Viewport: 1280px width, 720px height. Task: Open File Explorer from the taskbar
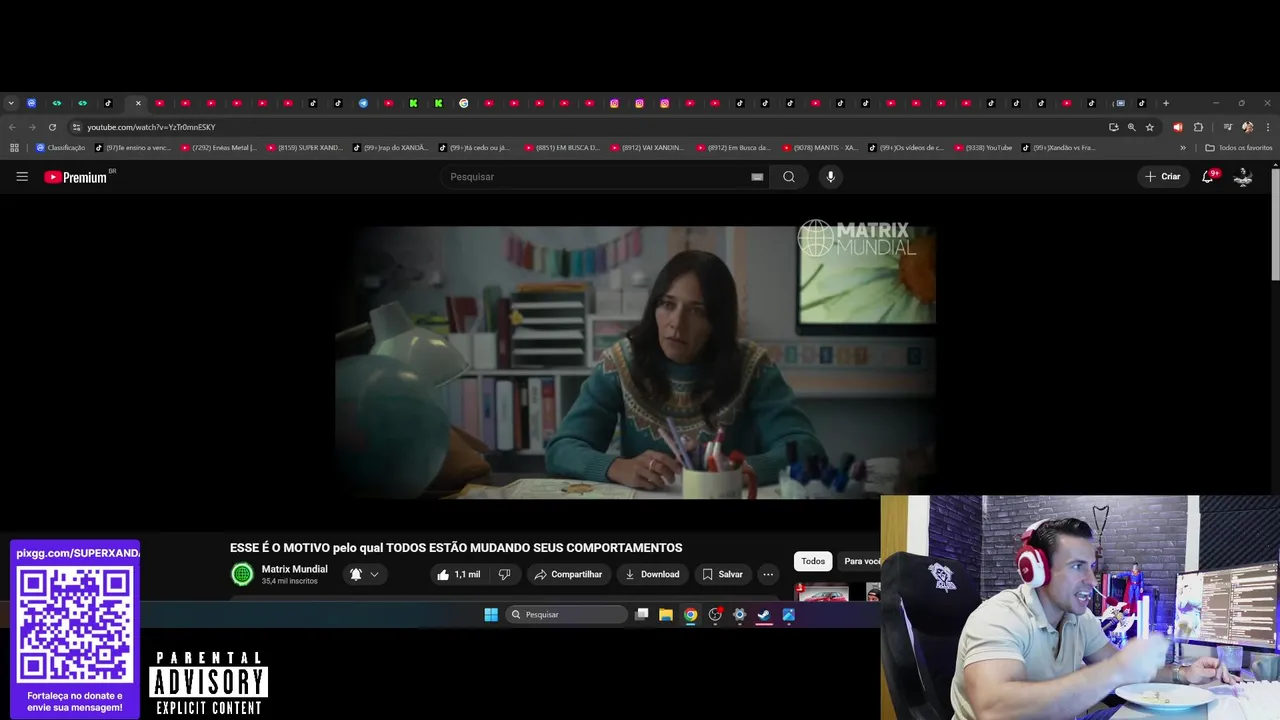(666, 615)
